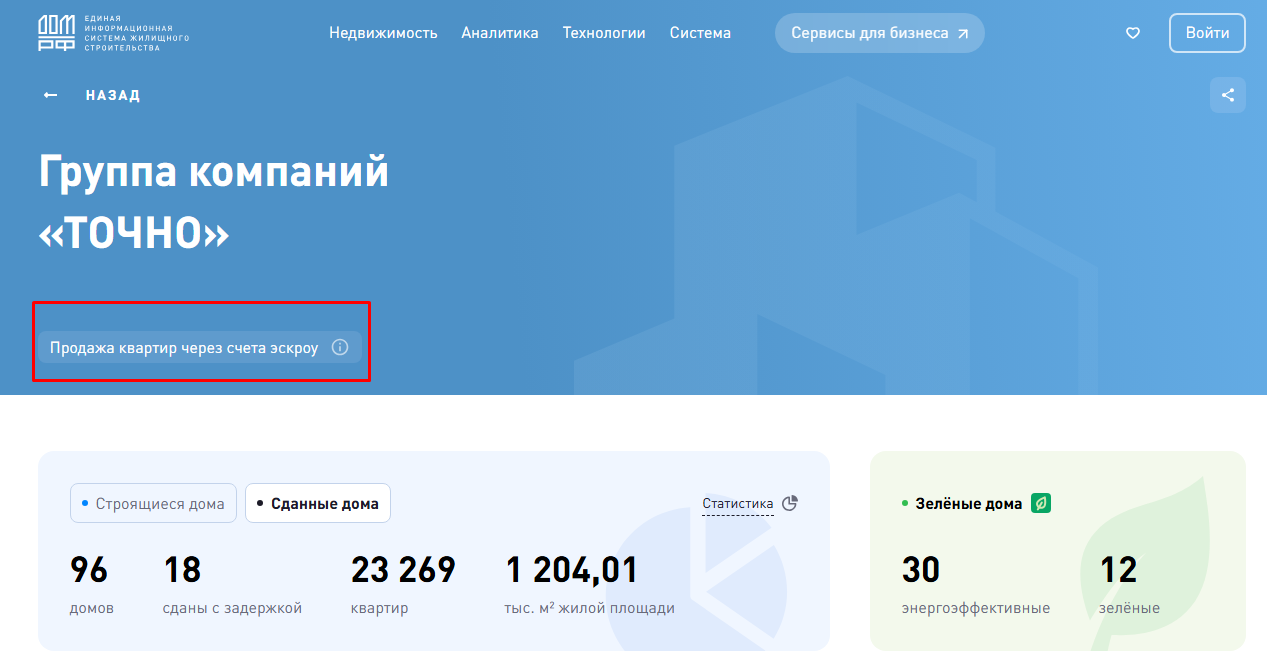This screenshot has width=1267, height=669.
Task: Open escrow sales info tooltip icon
Action: (x=339, y=348)
